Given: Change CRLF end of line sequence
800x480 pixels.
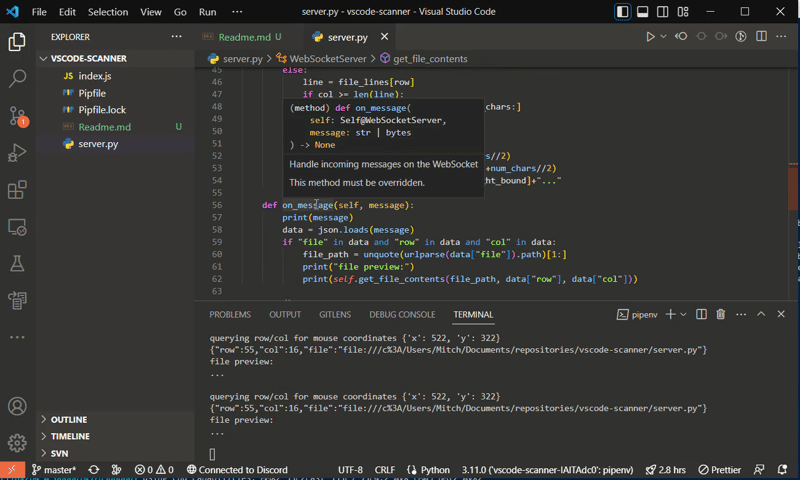Looking at the screenshot, I should tap(385, 470).
